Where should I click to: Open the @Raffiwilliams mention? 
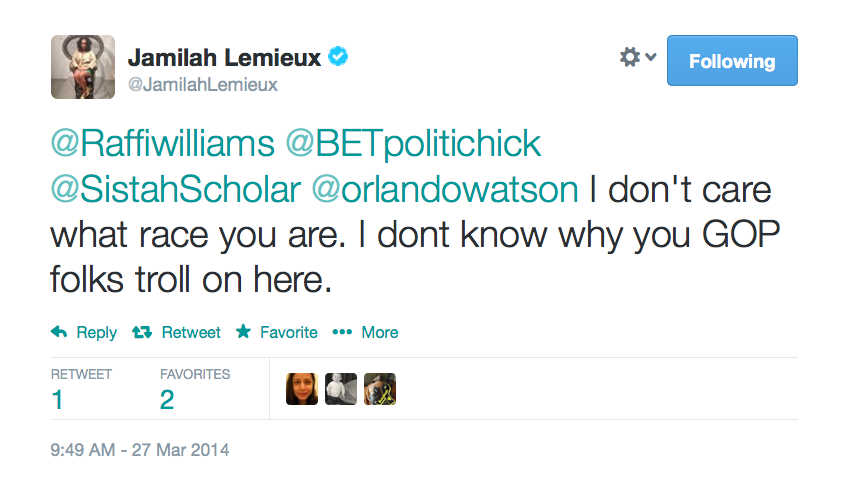pos(162,144)
